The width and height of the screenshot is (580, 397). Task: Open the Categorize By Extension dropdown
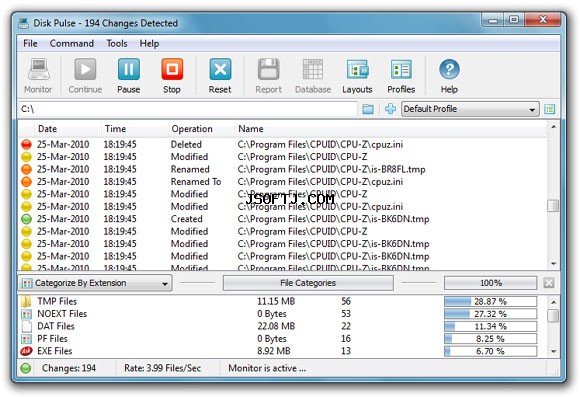click(95, 283)
